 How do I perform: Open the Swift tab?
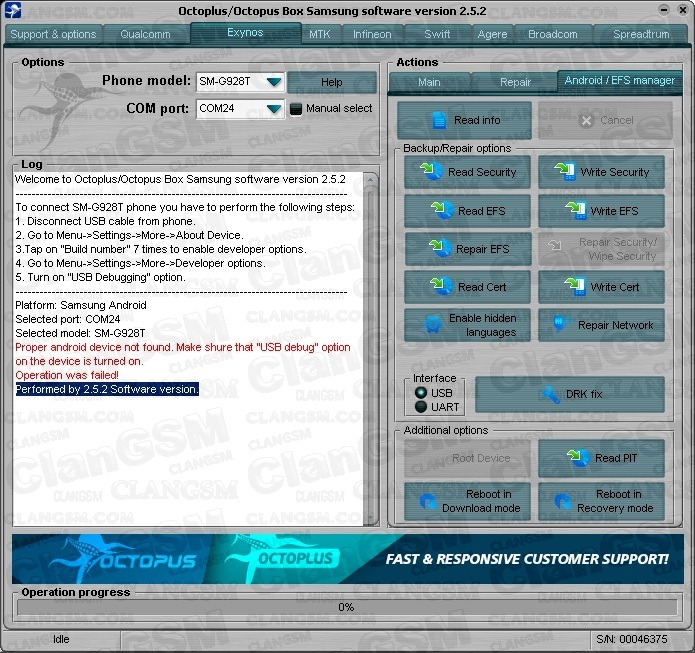pyautogui.click(x=437, y=34)
